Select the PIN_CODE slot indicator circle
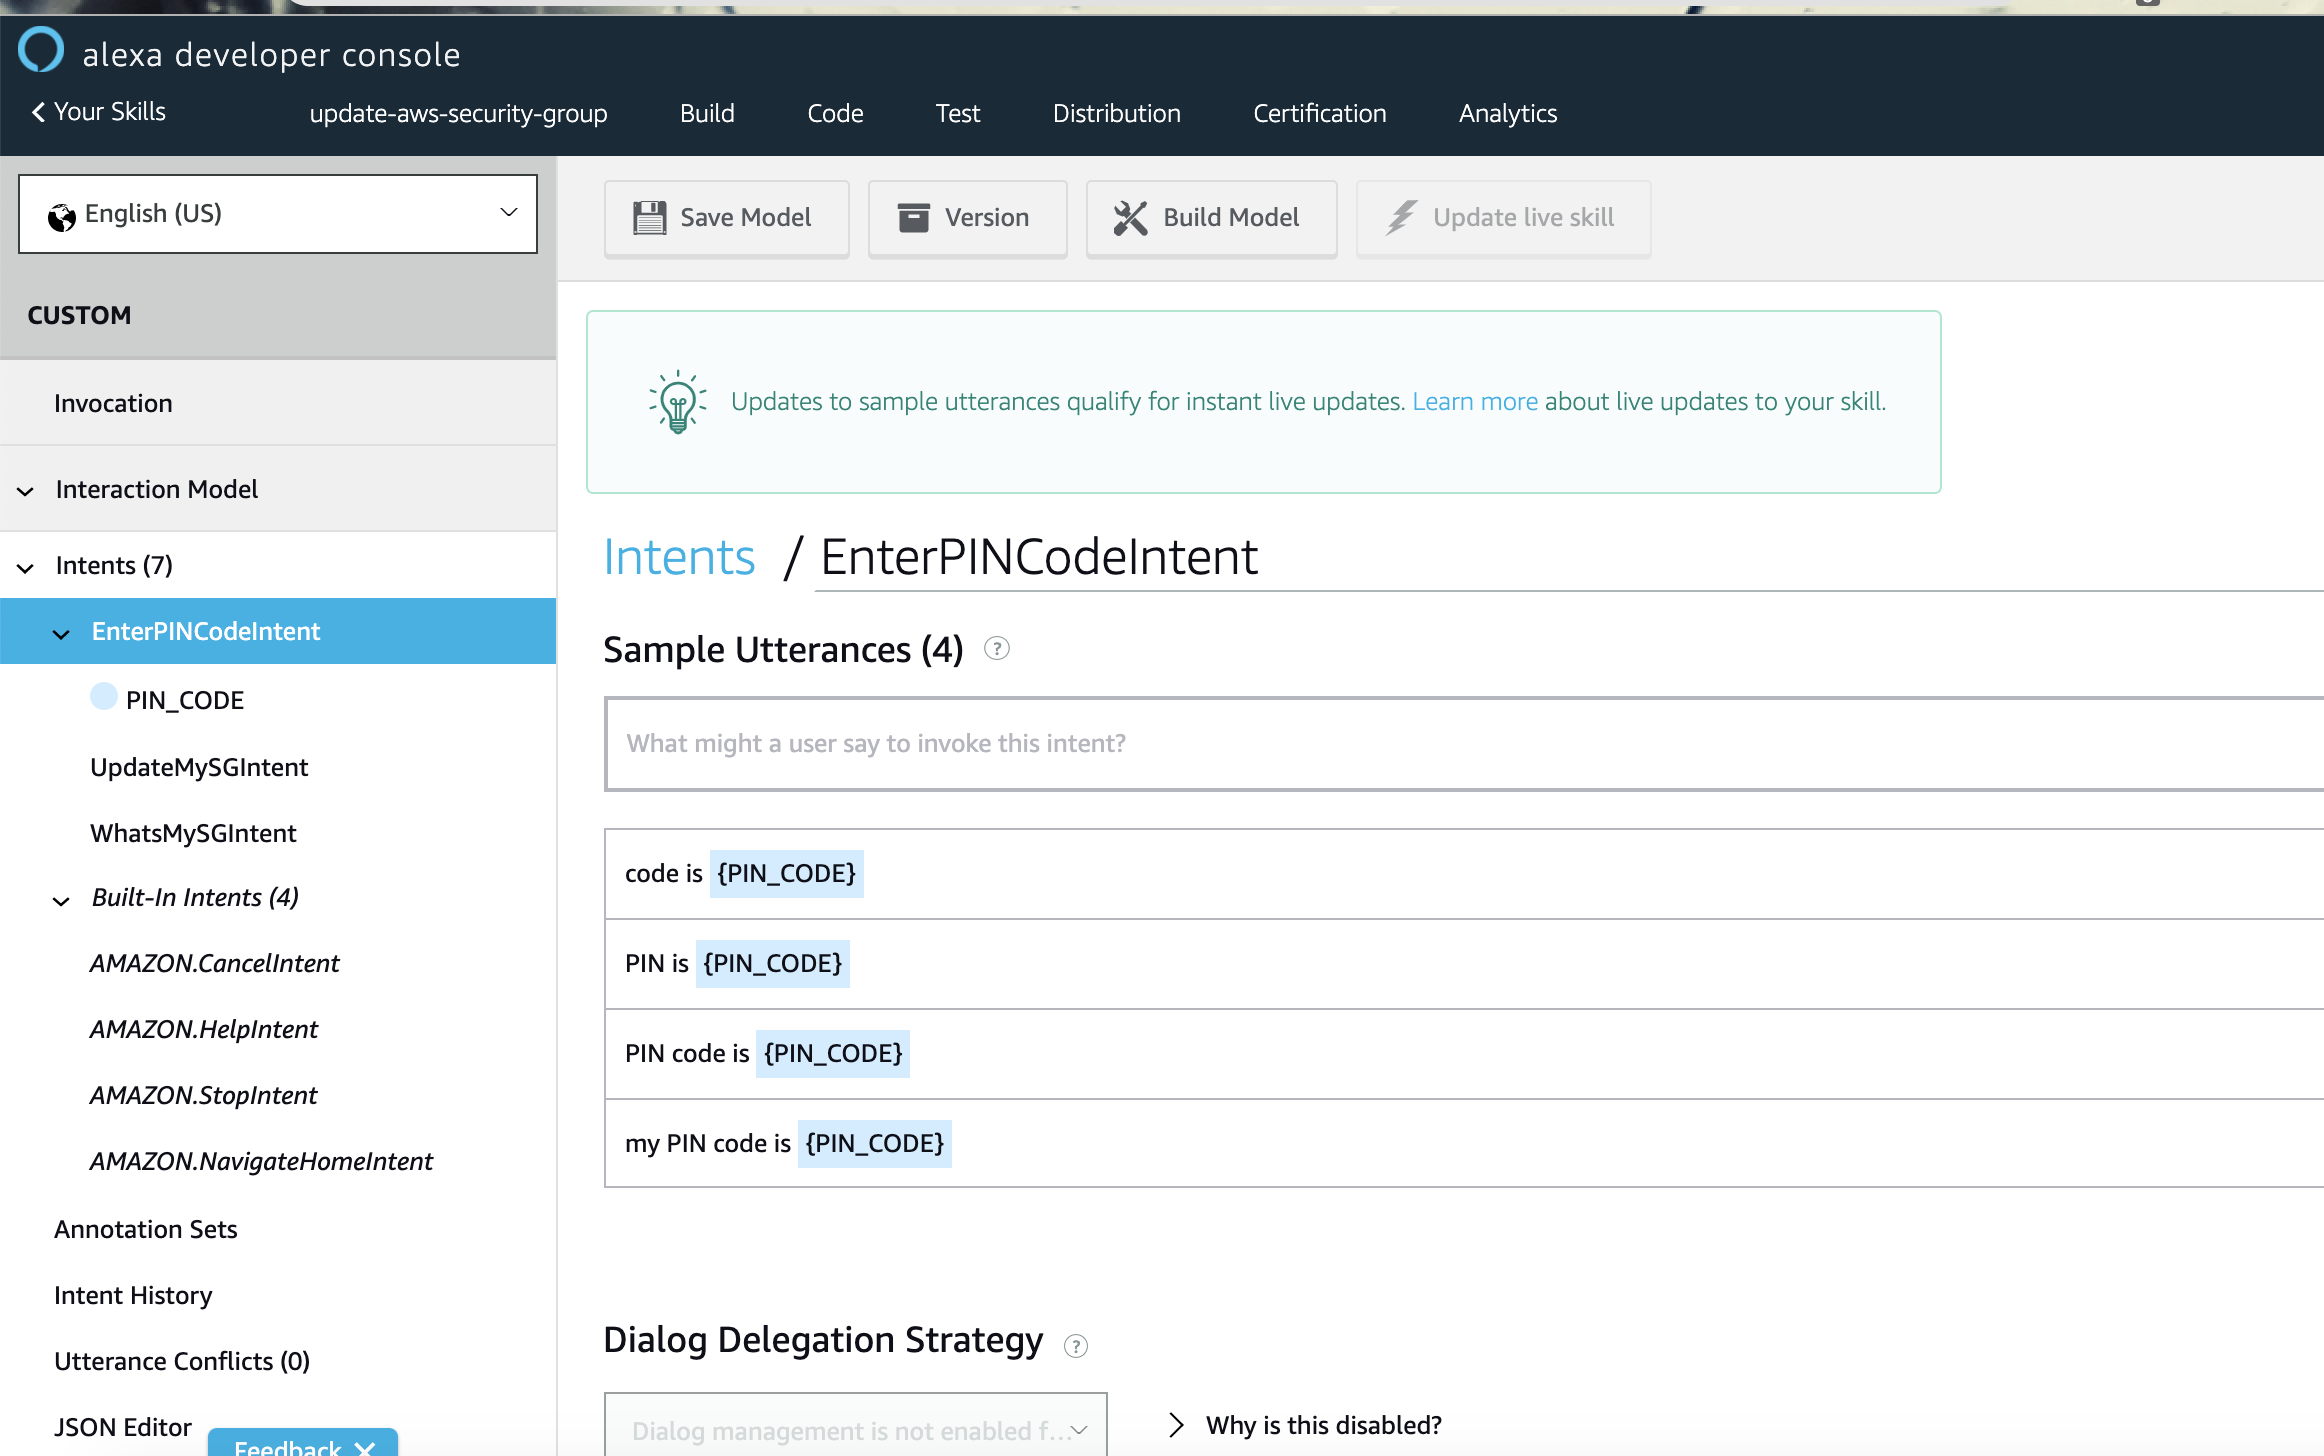Viewport: 2324px width, 1456px height. [104, 696]
